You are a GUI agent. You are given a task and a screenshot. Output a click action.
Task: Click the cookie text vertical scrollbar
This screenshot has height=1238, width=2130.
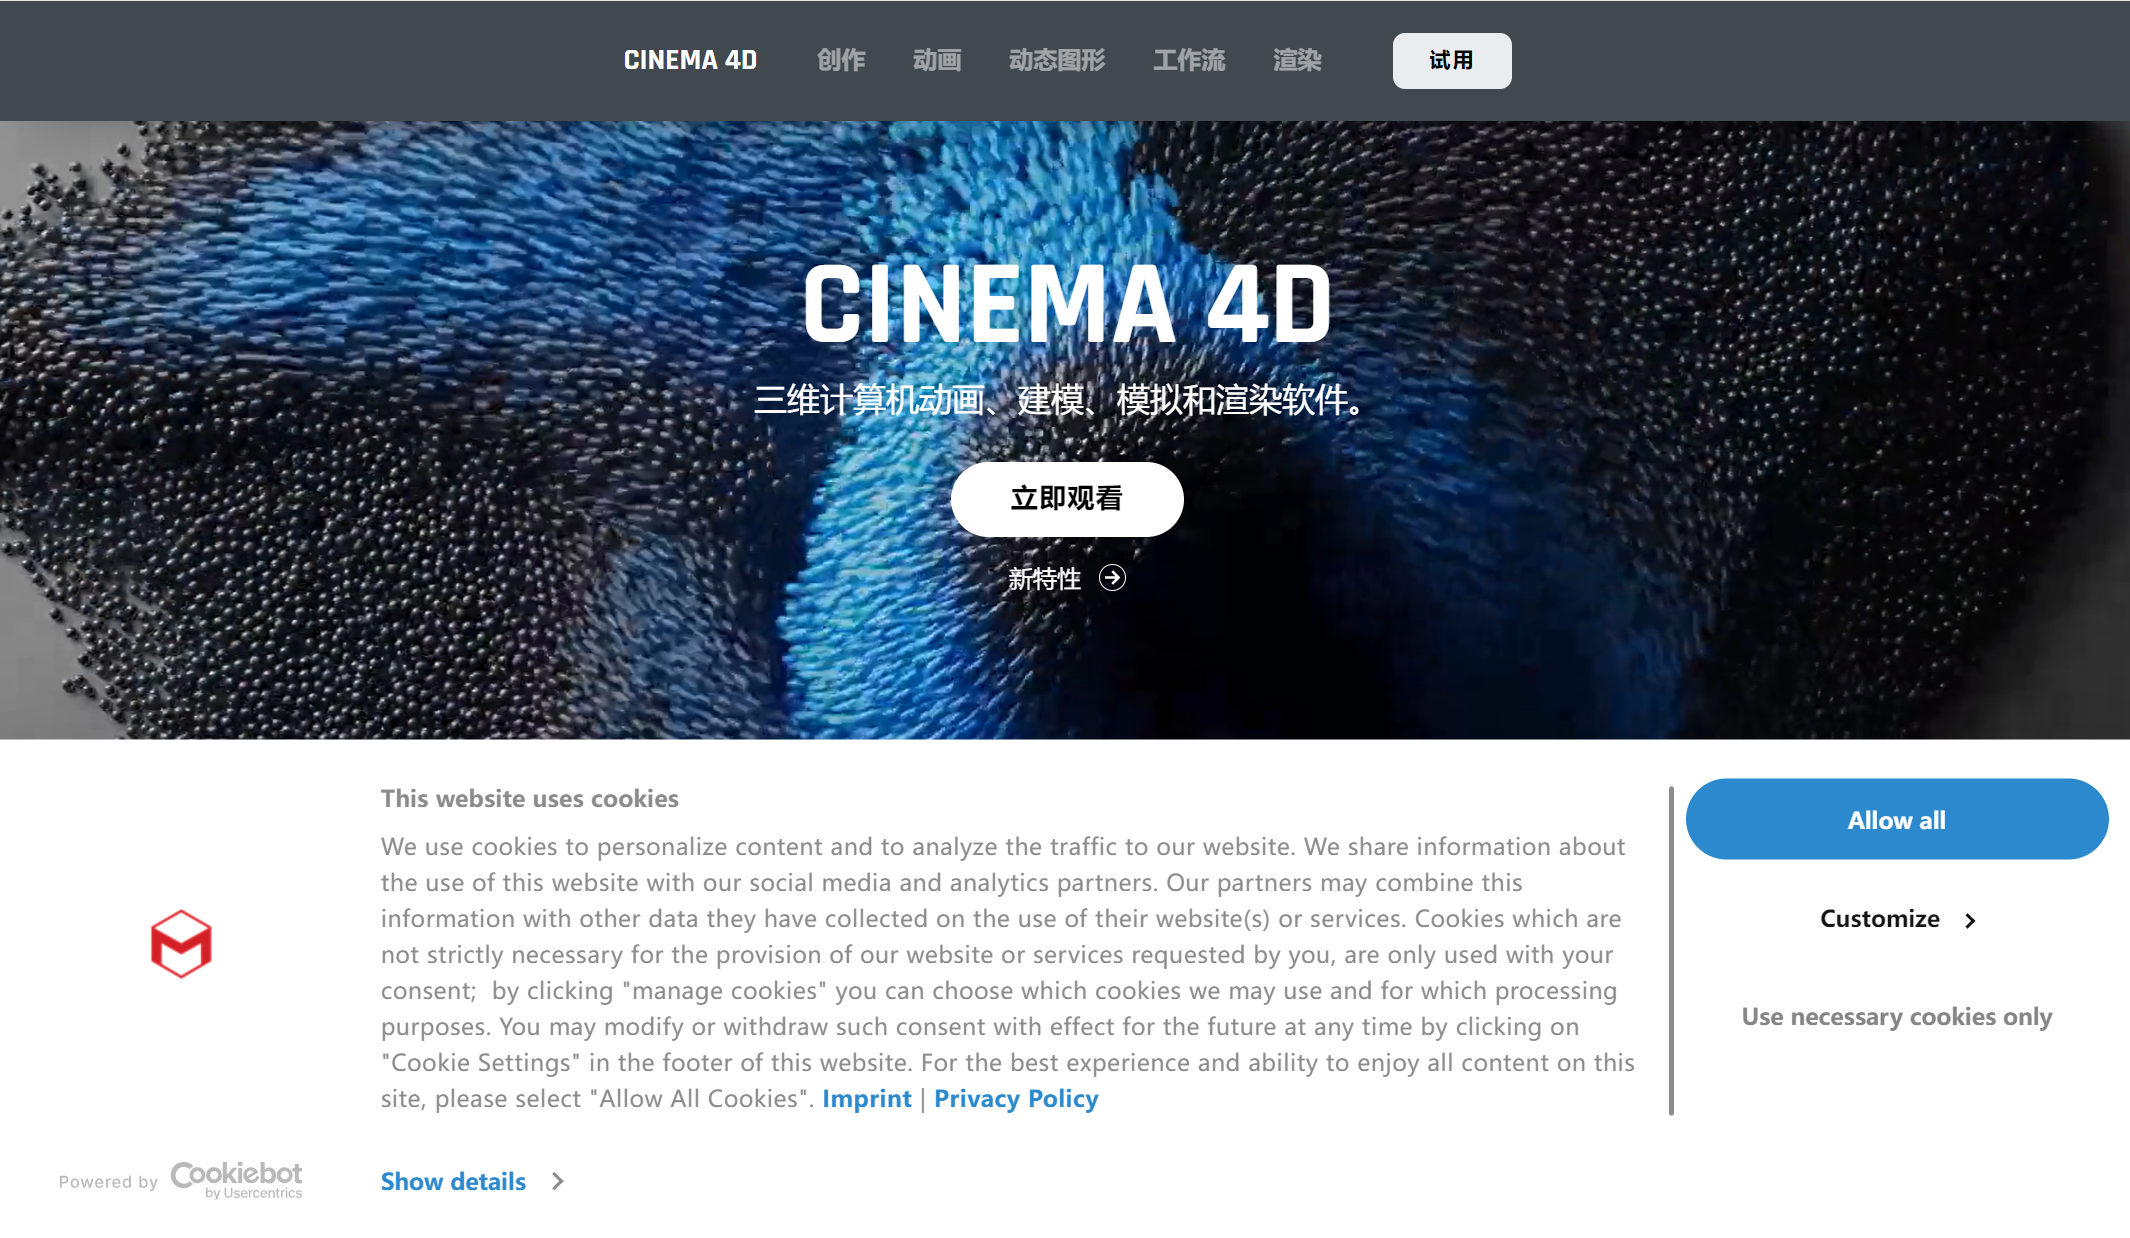[x=1671, y=951]
